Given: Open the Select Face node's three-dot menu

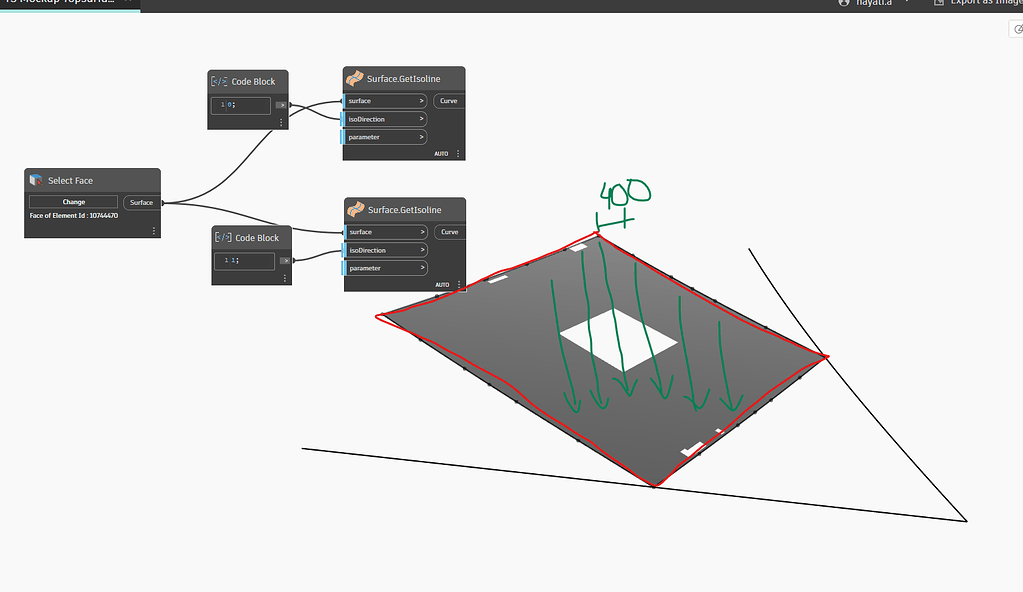Looking at the screenshot, I should pos(154,231).
